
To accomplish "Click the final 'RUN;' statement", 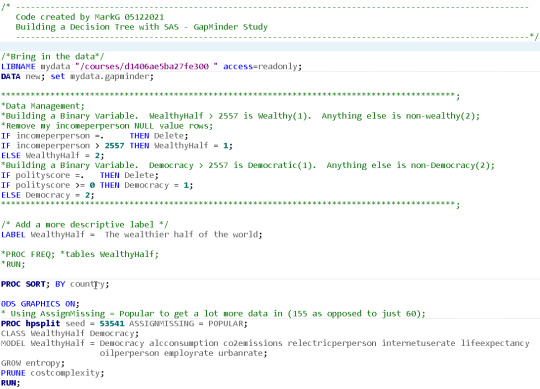I will [x=11, y=383].
